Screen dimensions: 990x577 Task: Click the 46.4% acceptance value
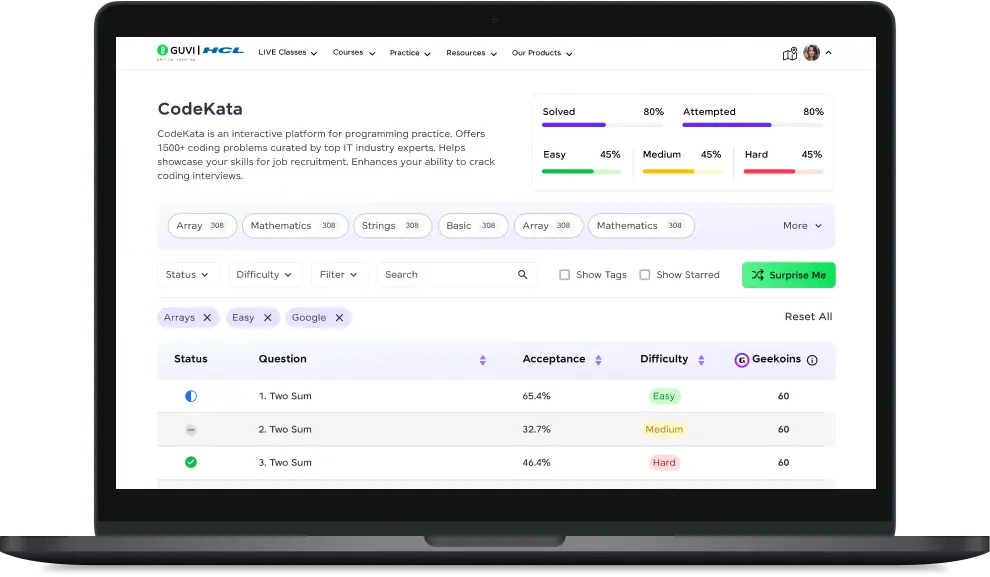(x=536, y=462)
